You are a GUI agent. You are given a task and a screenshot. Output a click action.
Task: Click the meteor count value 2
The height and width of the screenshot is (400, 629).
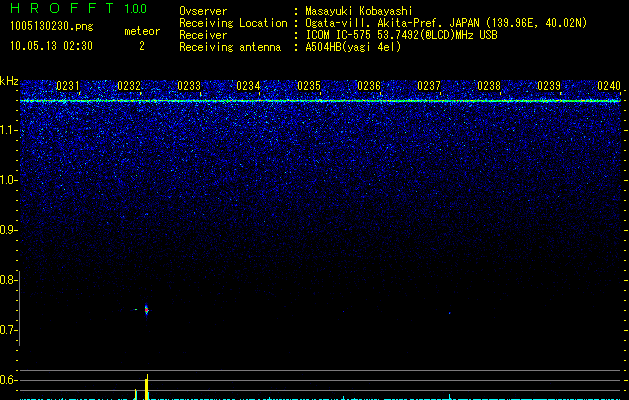(142, 46)
